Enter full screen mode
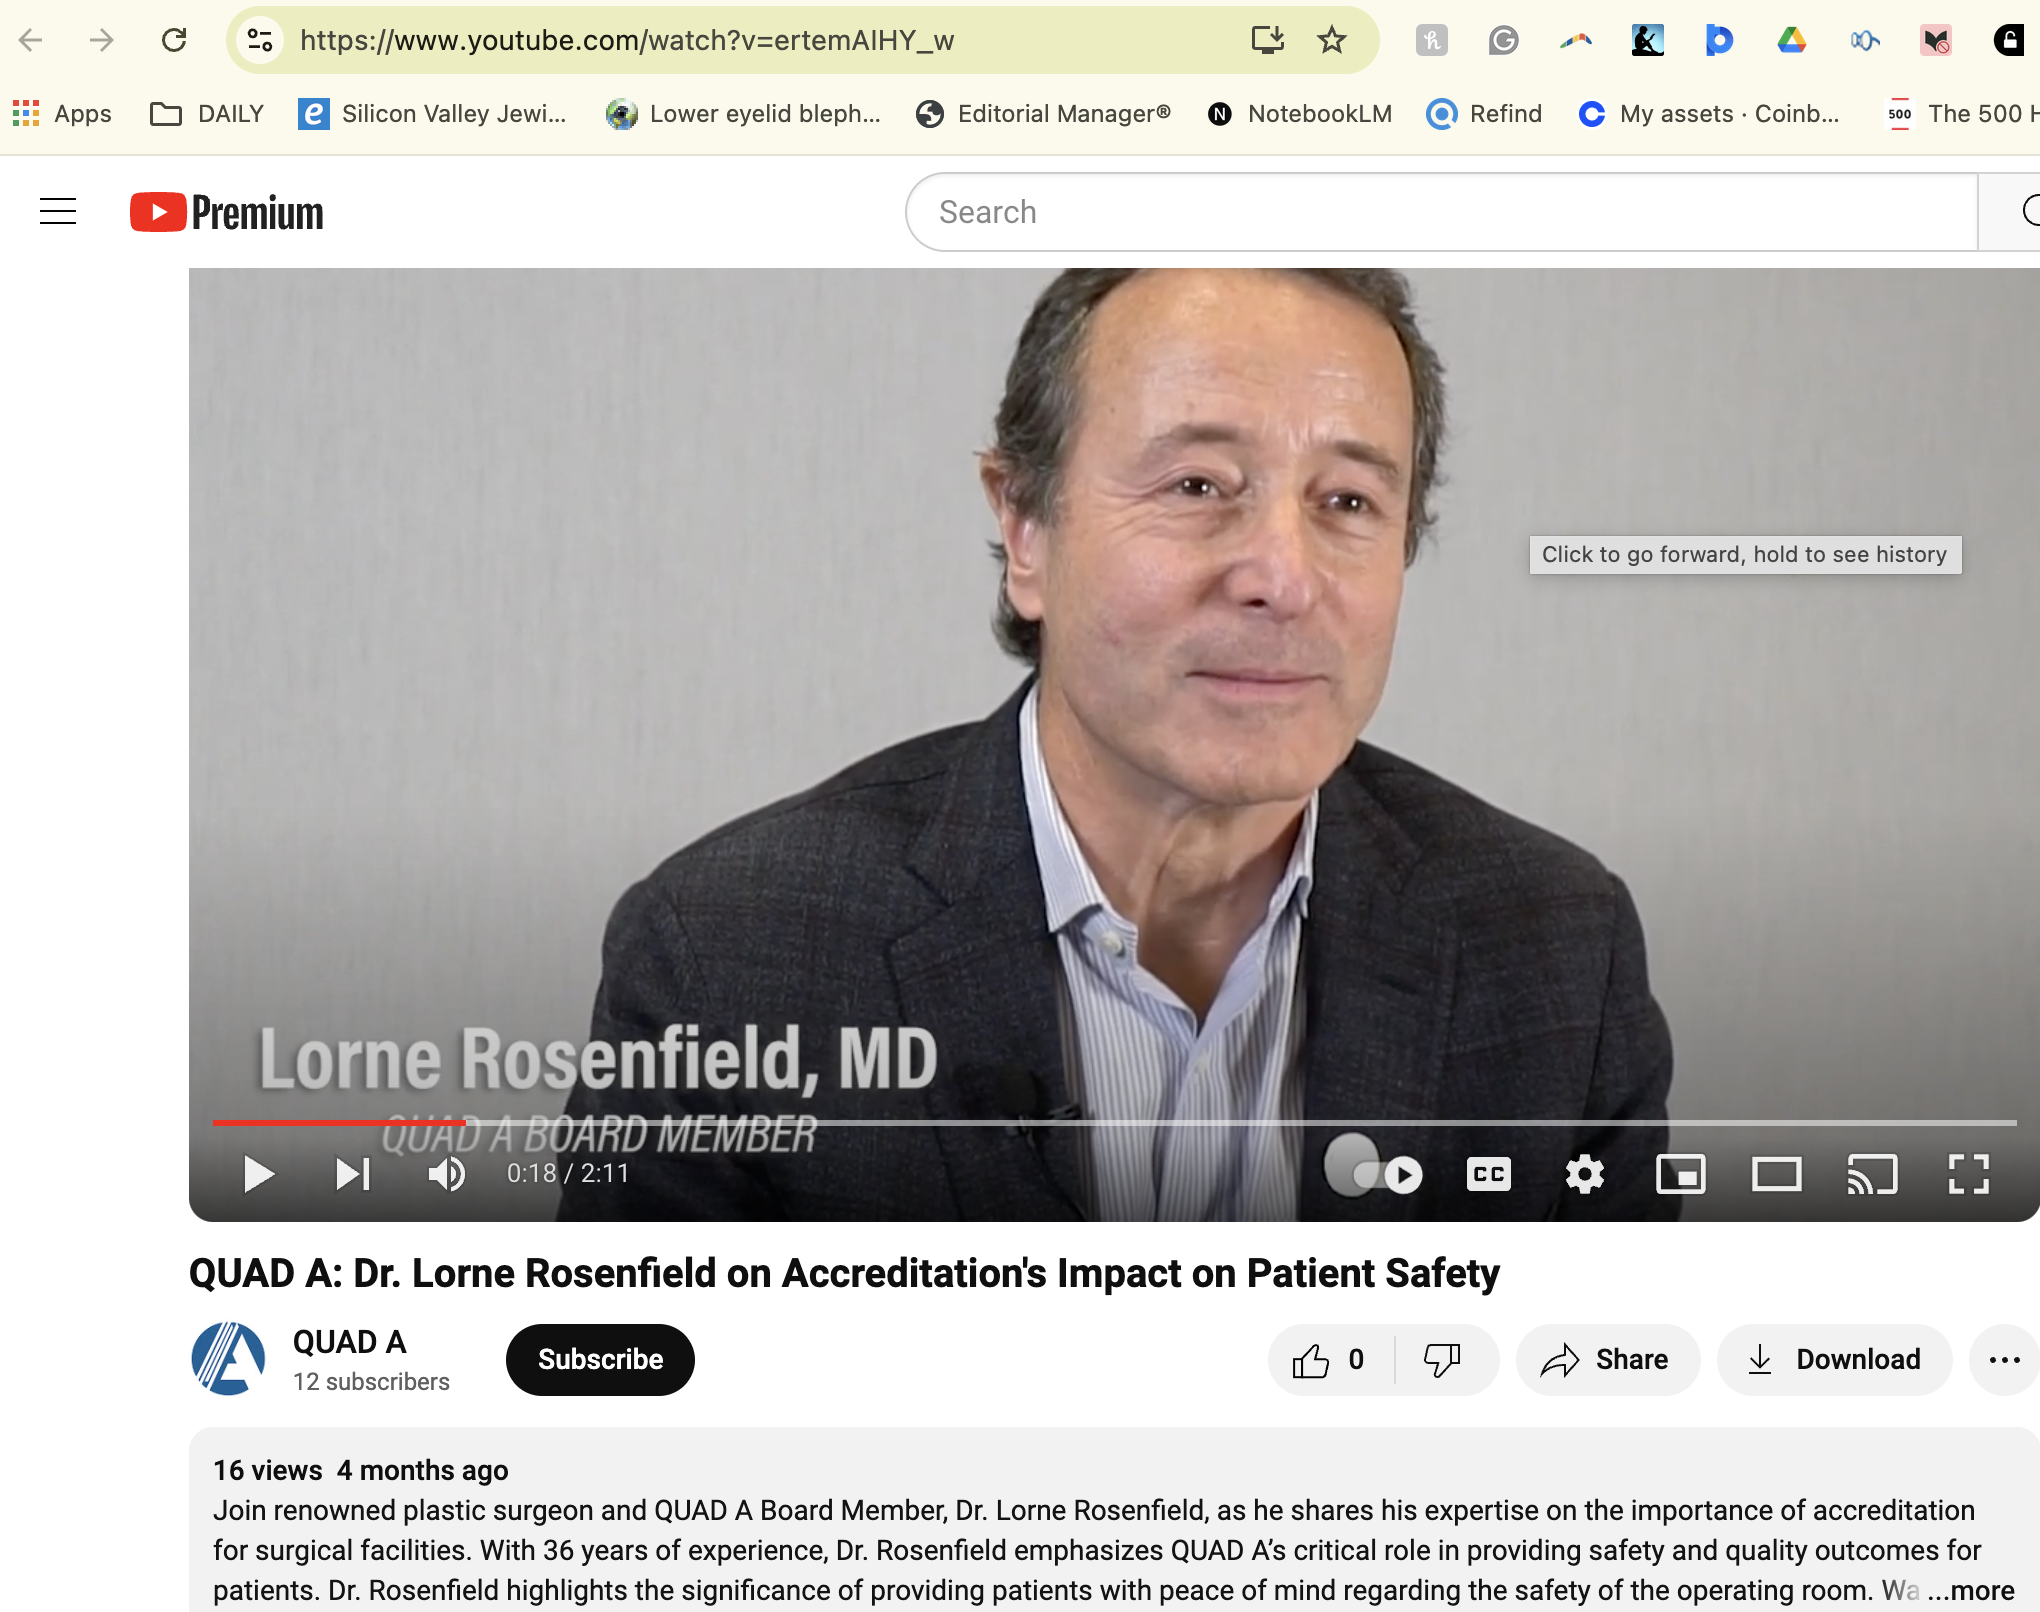 (1968, 1174)
